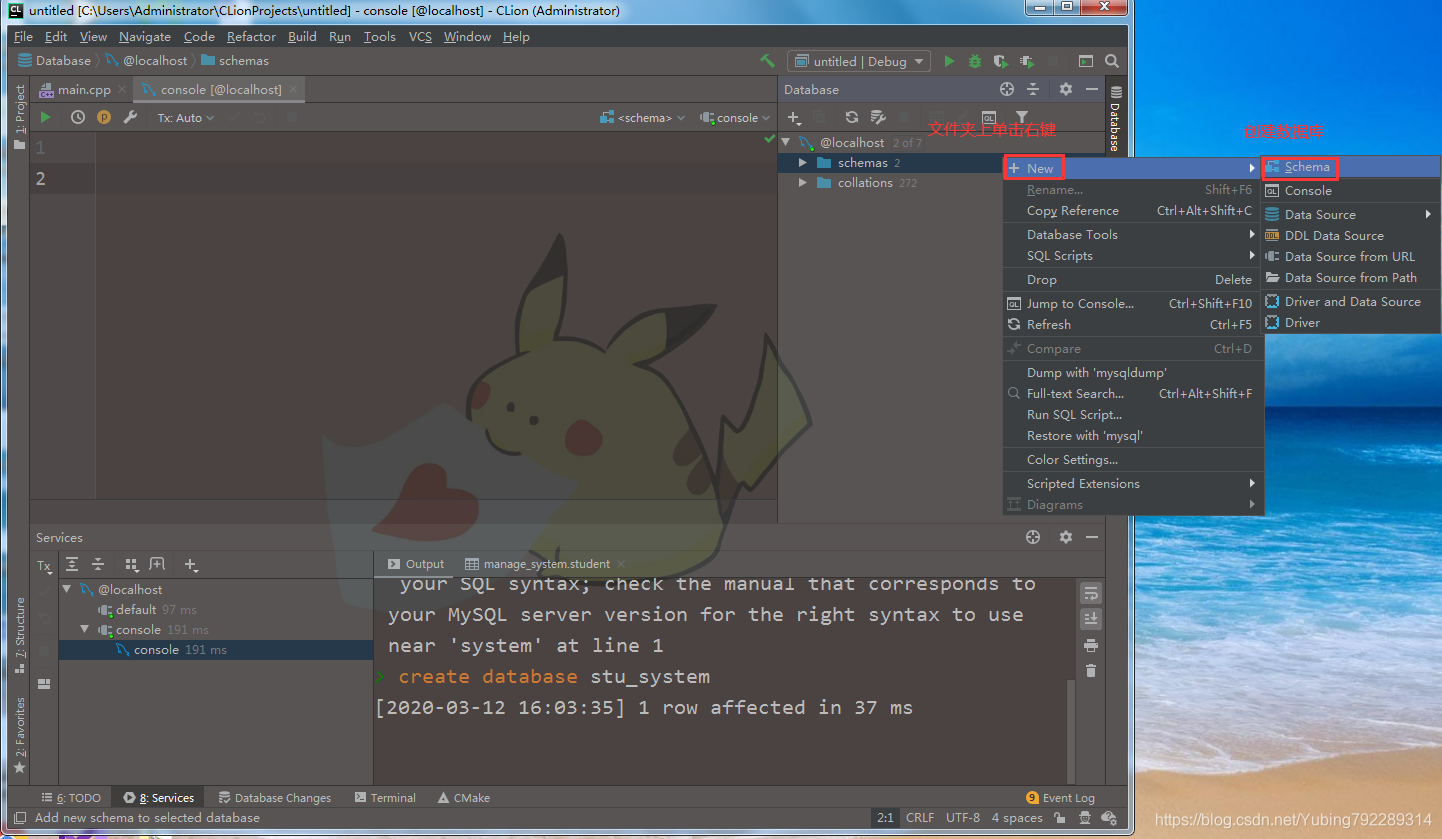Collapse the @localhost node in Database tree

pos(786,142)
